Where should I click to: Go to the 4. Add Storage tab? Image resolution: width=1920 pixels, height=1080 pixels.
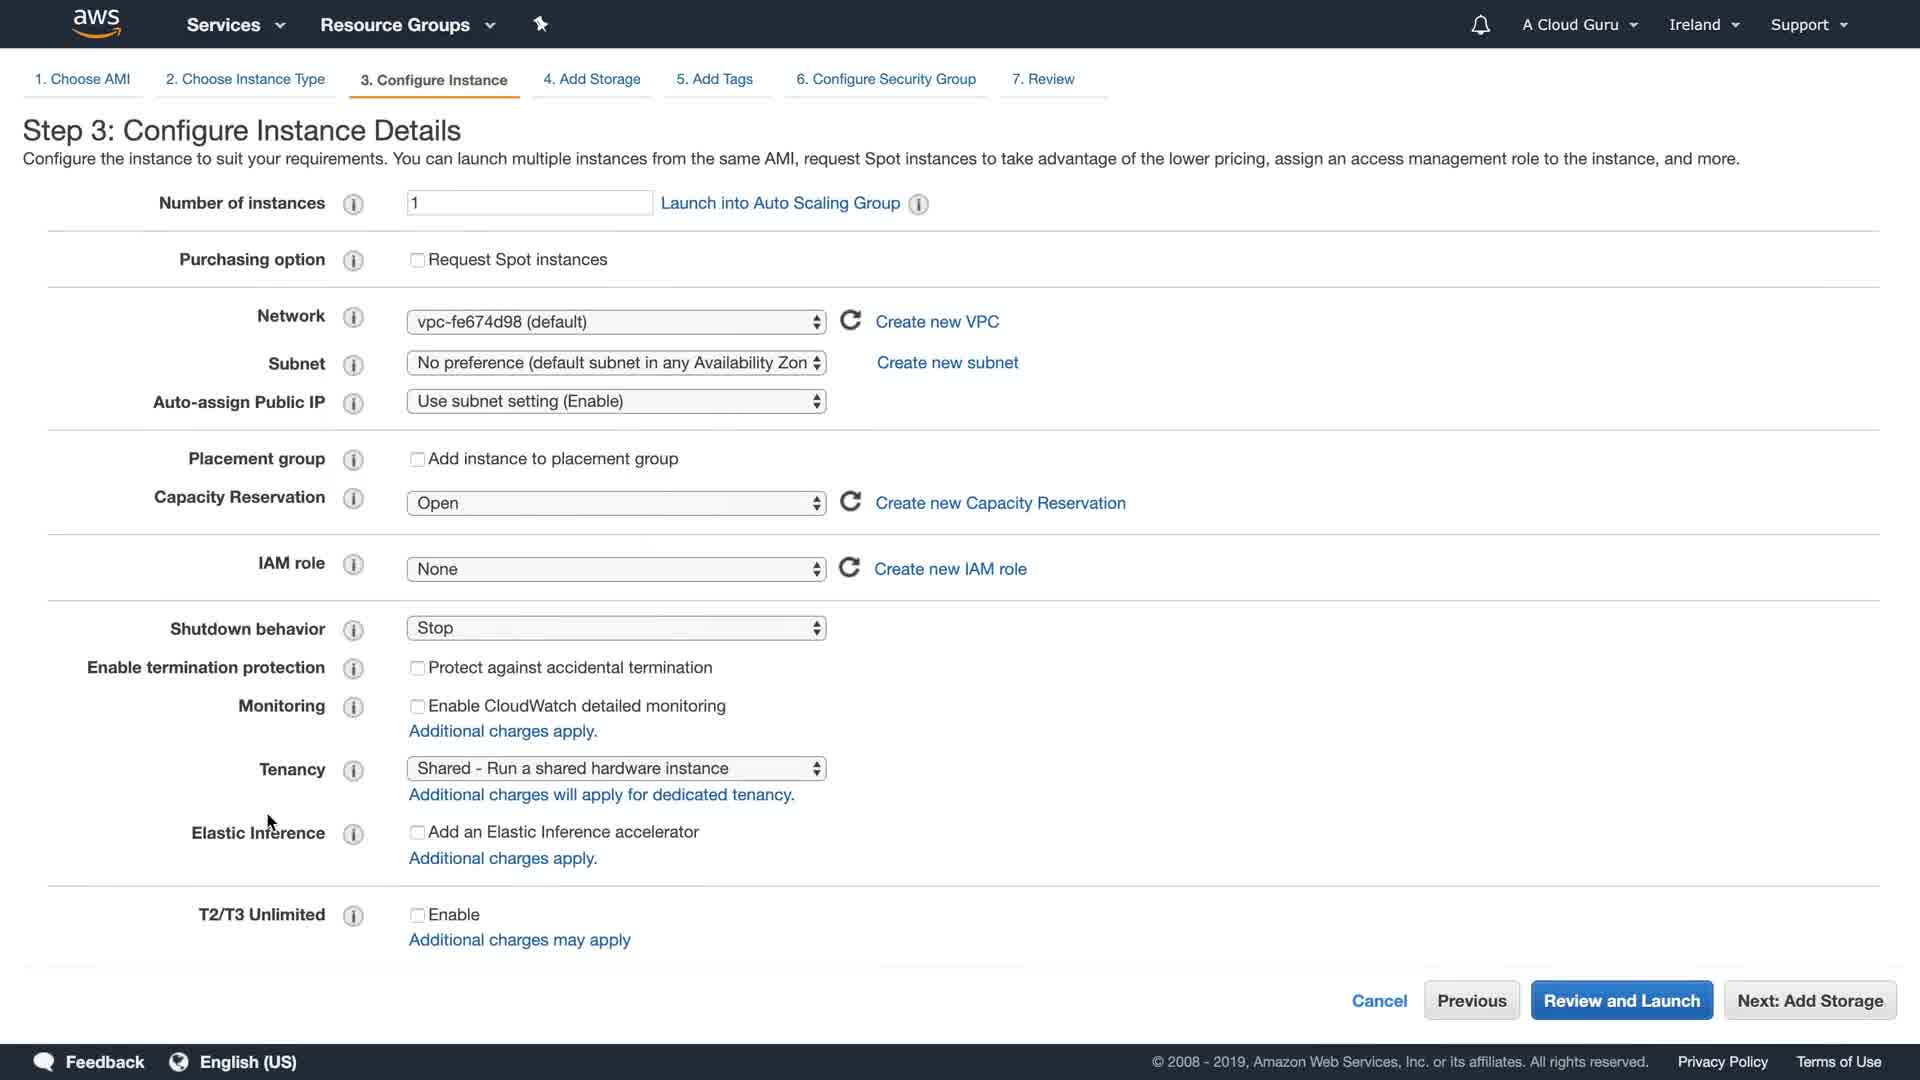tap(592, 79)
